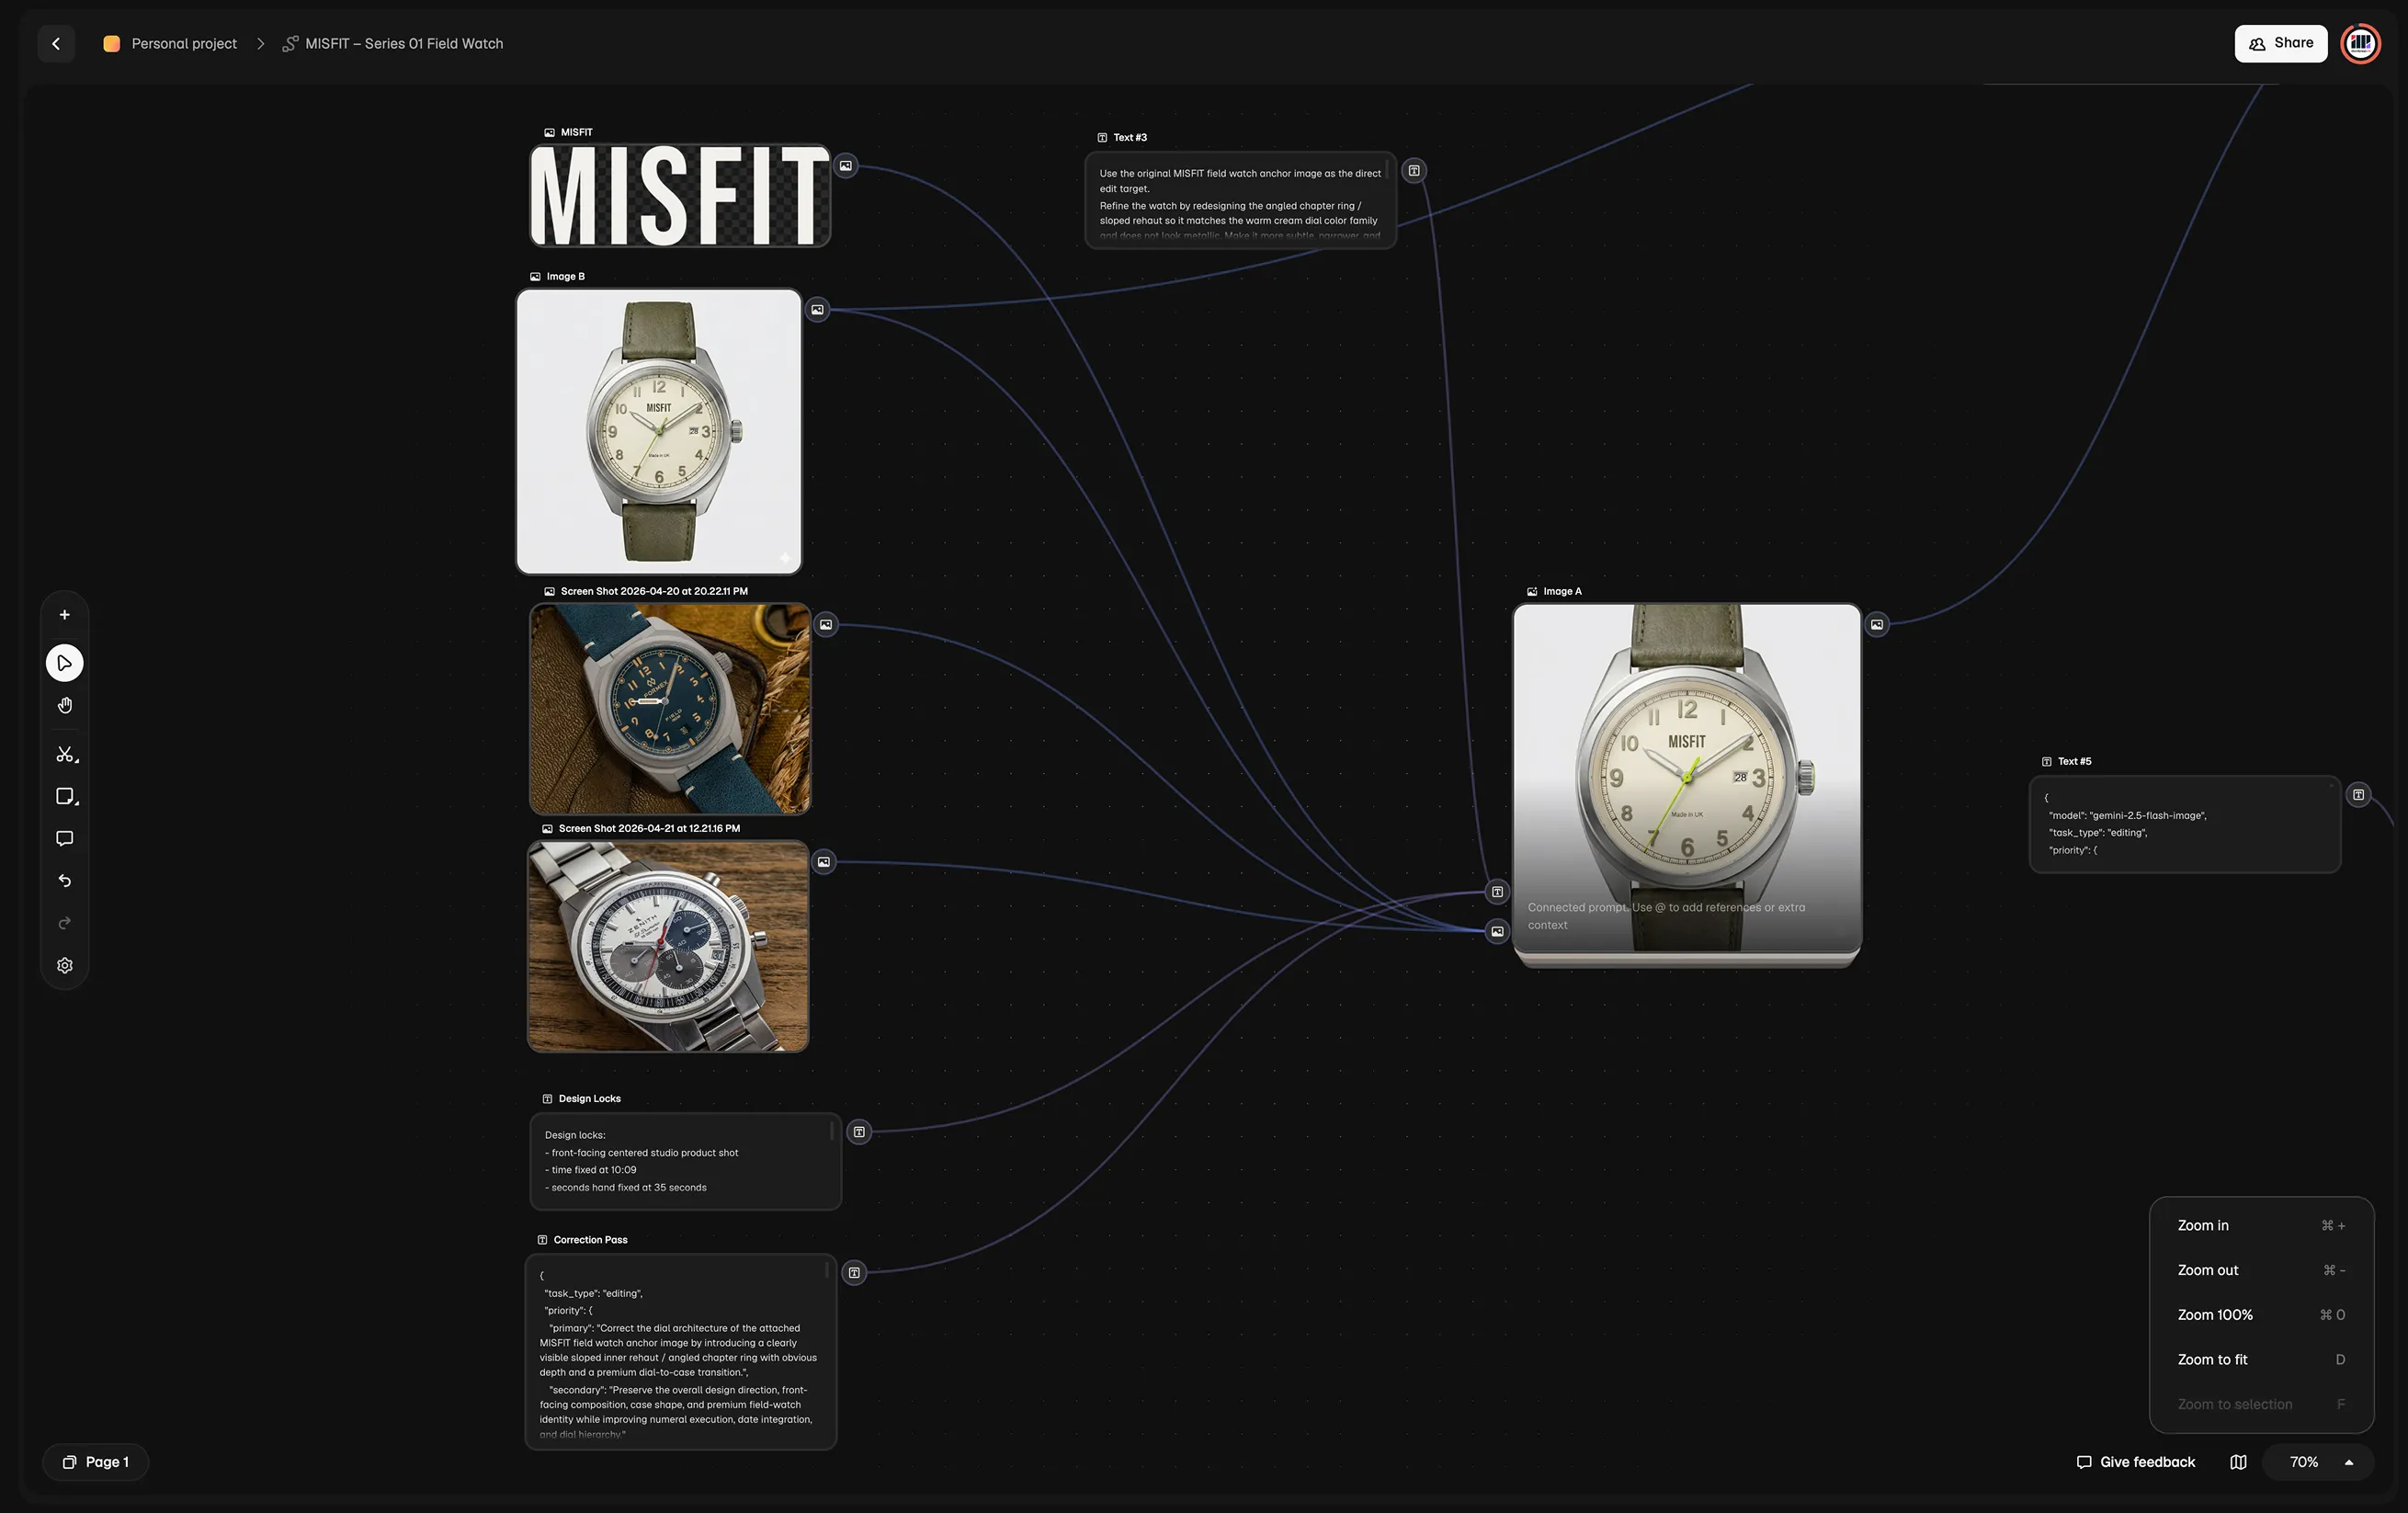Click the Text #3 box scrollbar
The width and height of the screenshot is (2408, 1513).
click(x=1387, y=169)
